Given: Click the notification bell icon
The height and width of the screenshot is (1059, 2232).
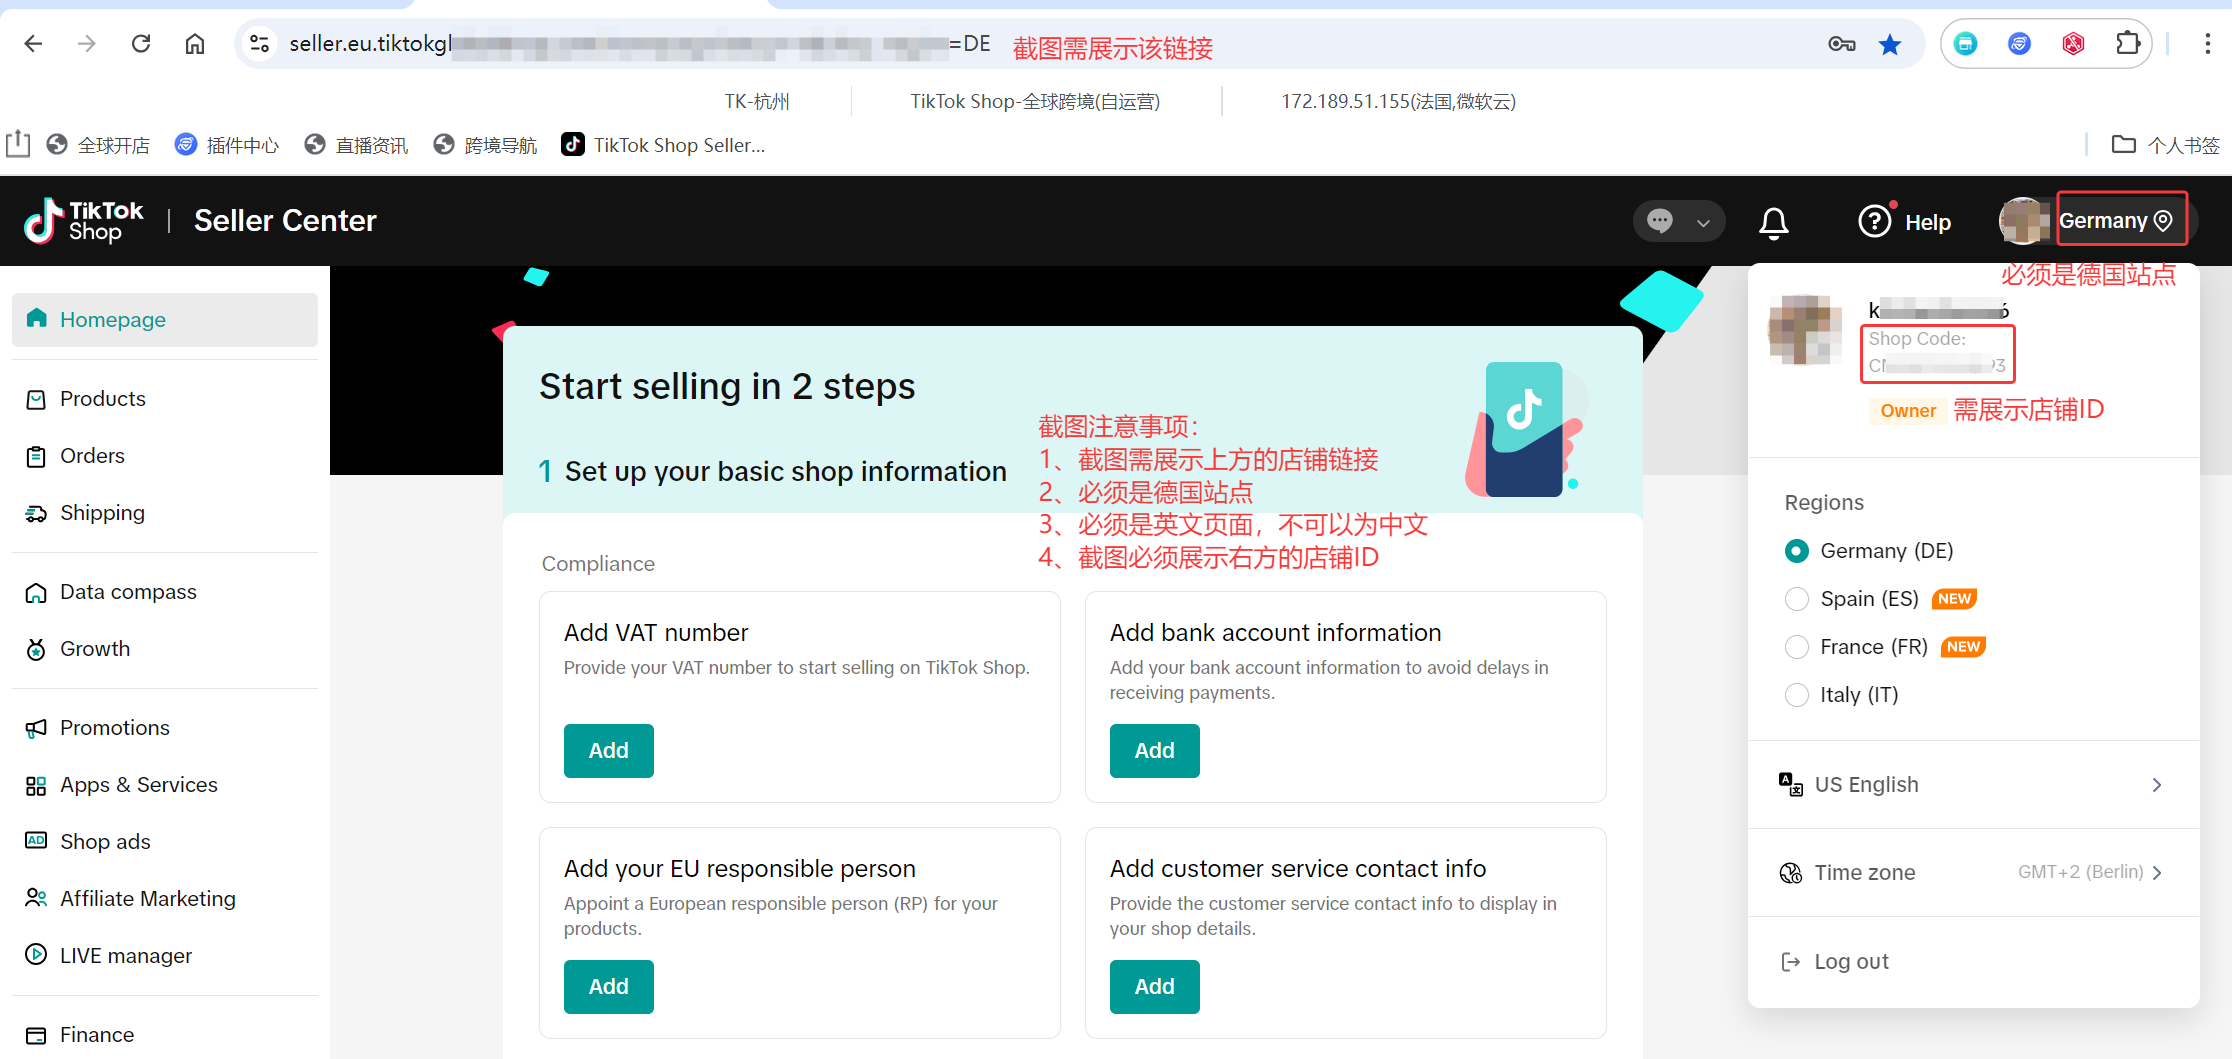Looking at the screenshot, I should click(x=1774, y=222).
